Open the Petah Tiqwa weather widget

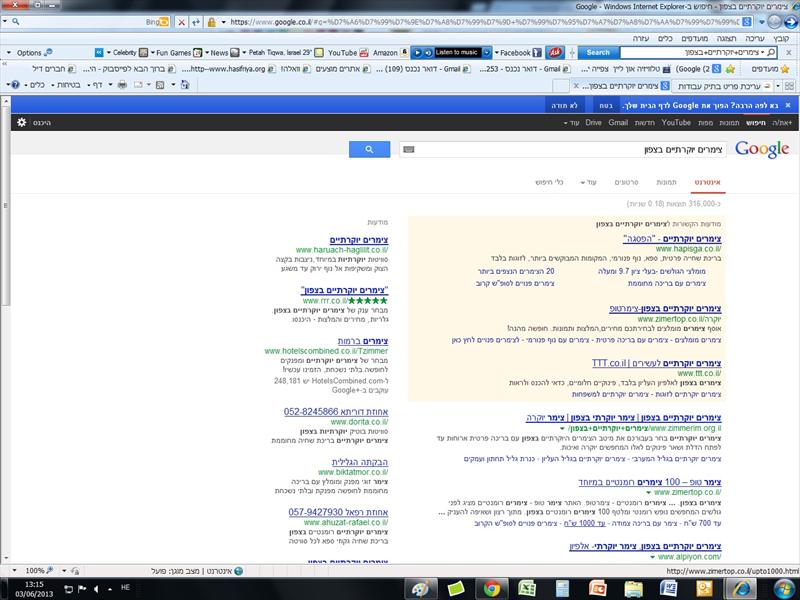tap(282, 53)
